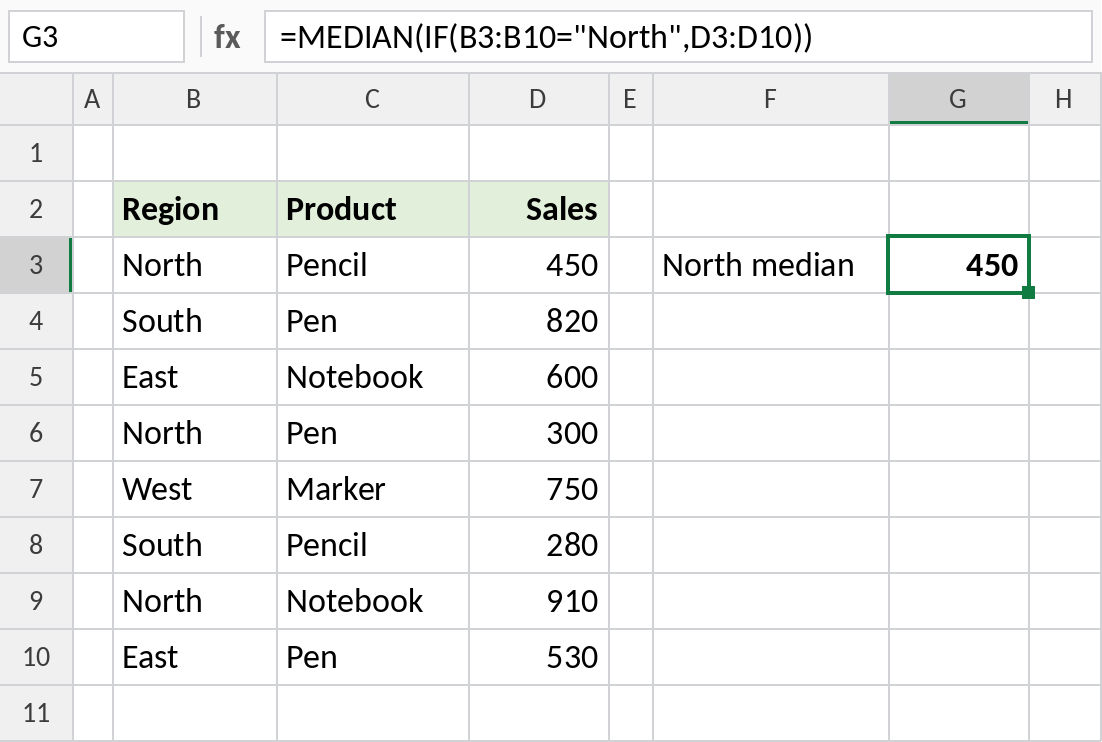This screenshot has height=742, width=1102.
Task: Select sales value 450 in column D
Action: [538, 266]
